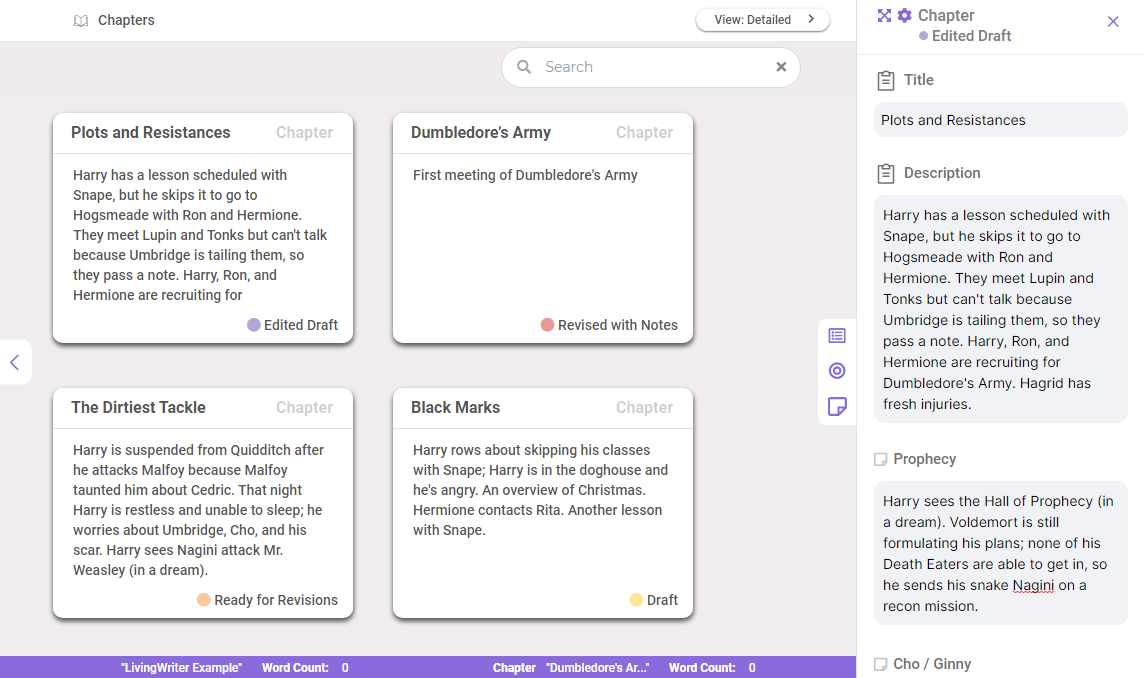Click the Chapters book icon top-left
Screen dimensions: 1144x678
81,20
